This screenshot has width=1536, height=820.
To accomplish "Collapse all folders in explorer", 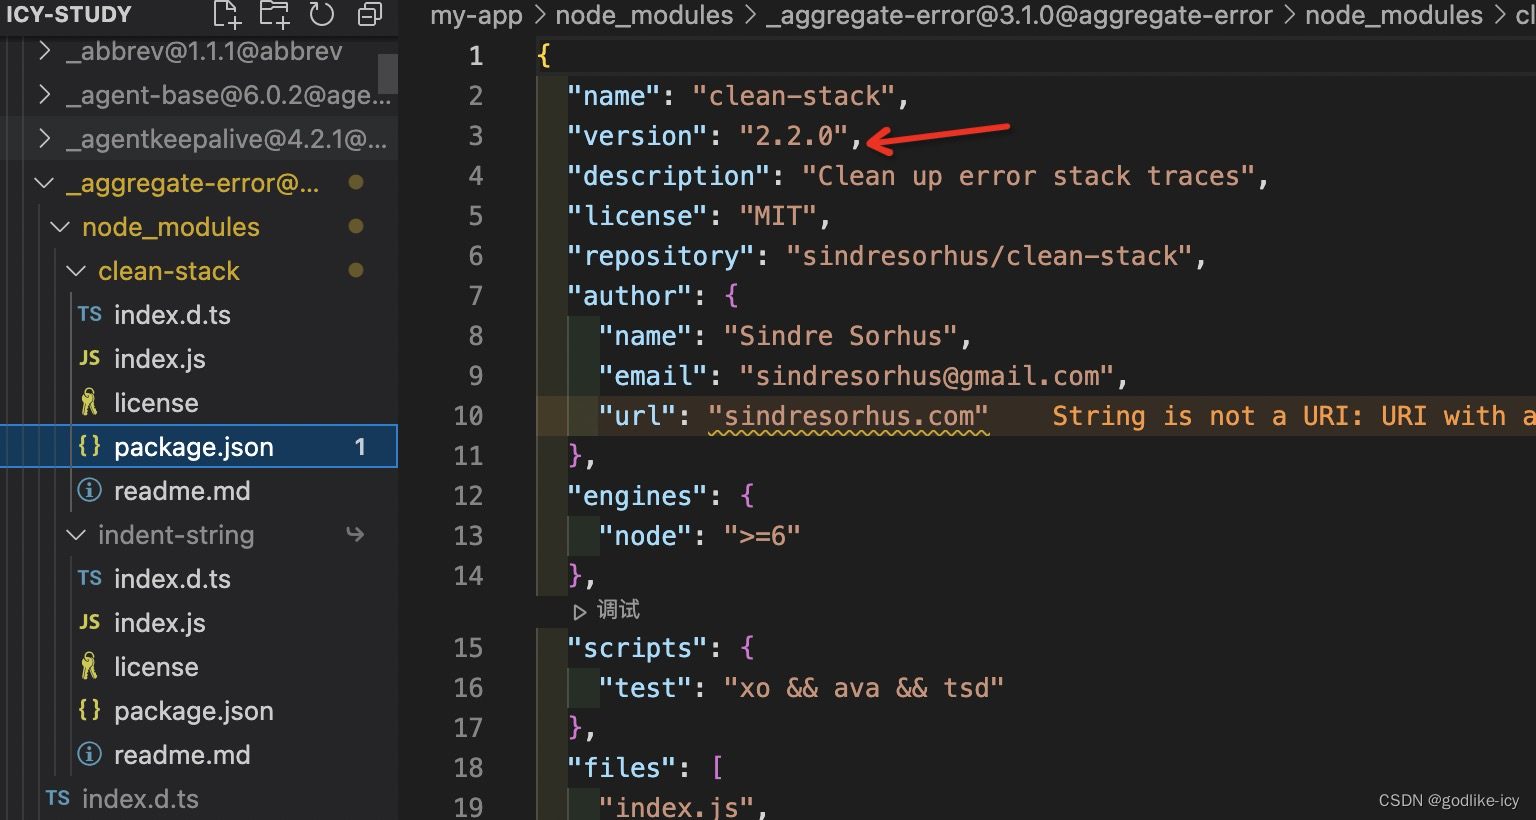I will click(370, 14).
